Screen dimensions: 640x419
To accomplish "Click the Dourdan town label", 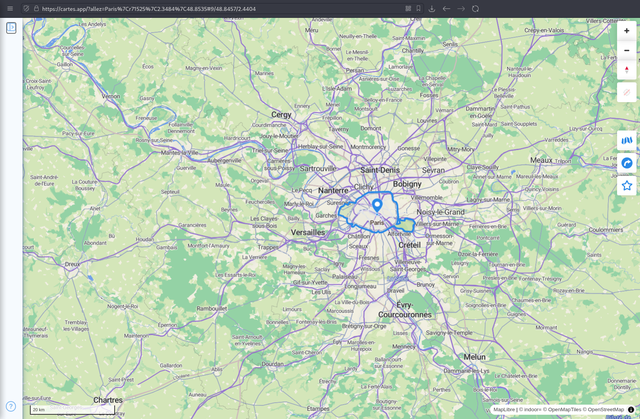I will (273, 364).
